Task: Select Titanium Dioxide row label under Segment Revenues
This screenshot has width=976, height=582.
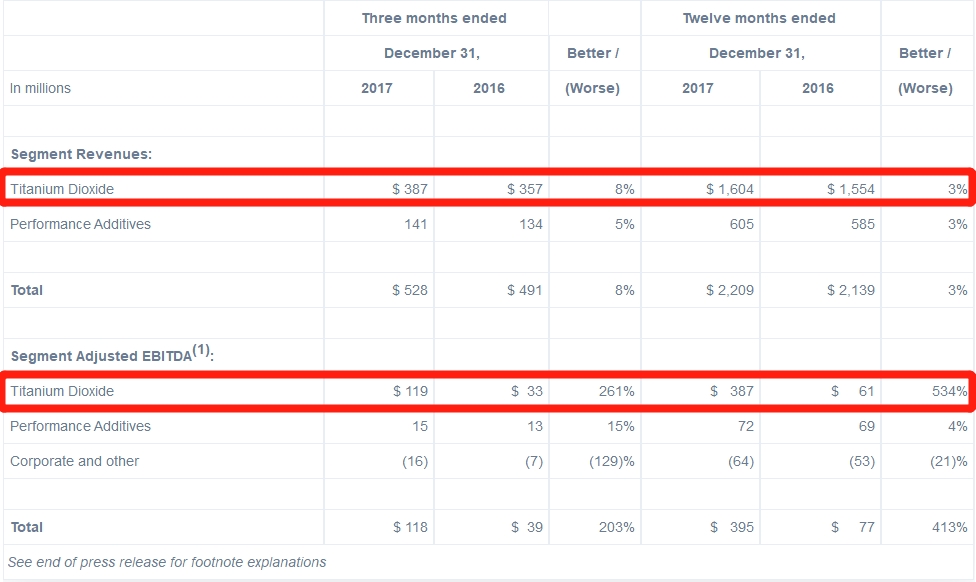Action: click(x=62, y=189)
